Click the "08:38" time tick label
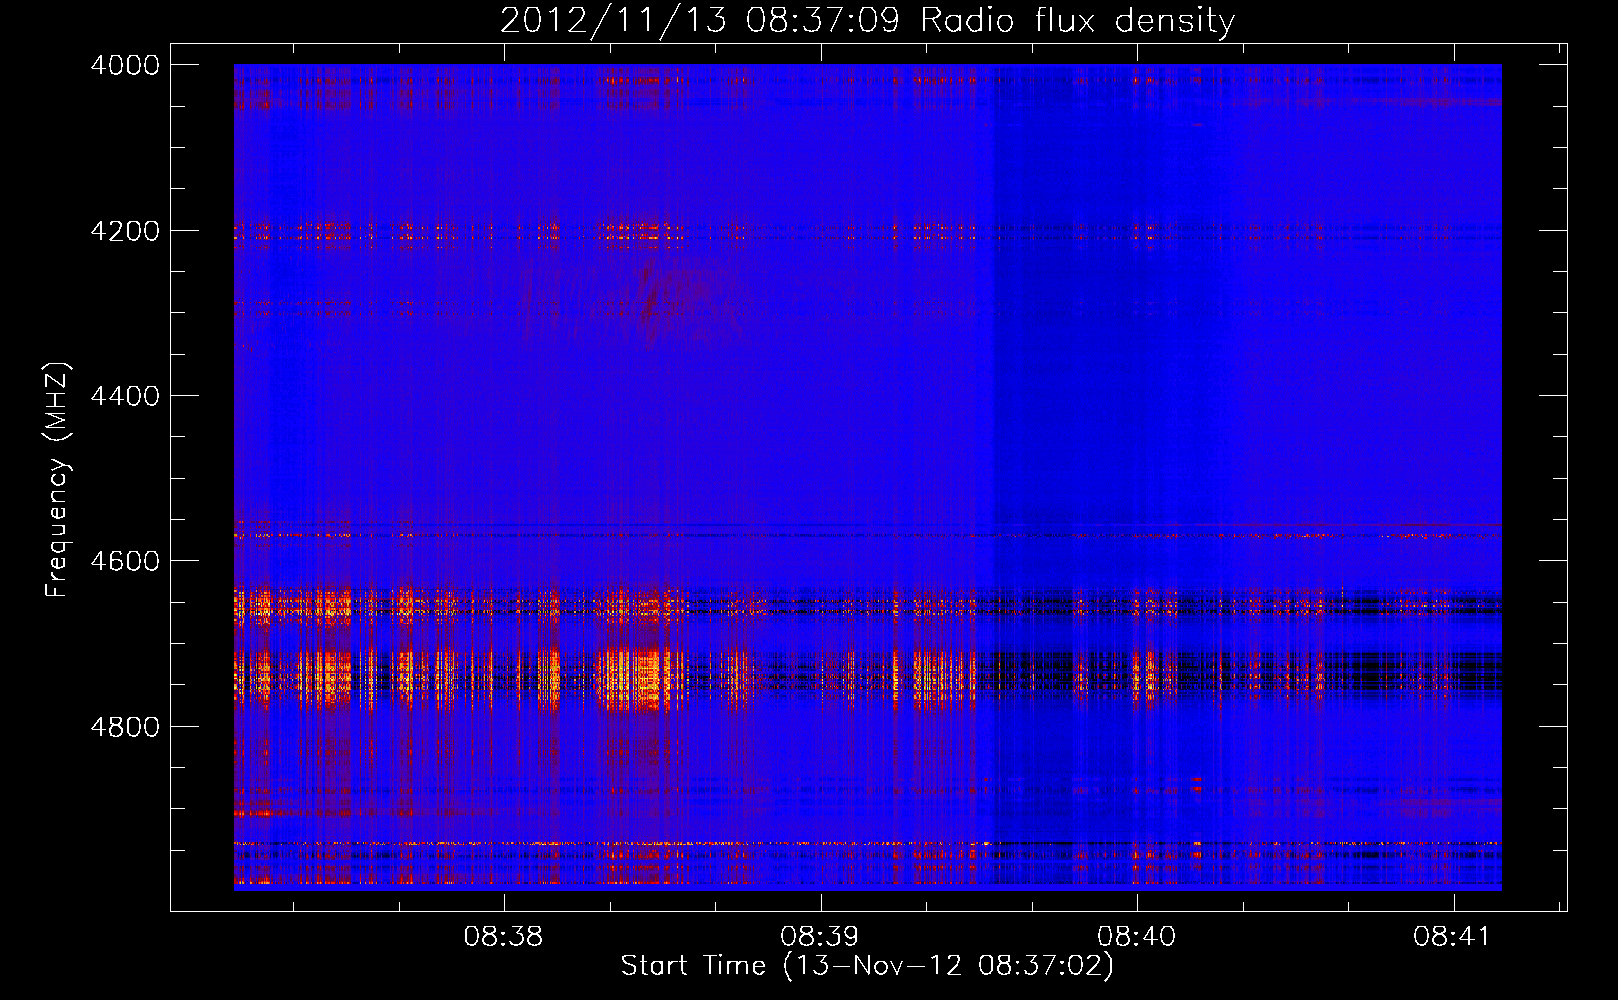Viewport: 1618px width, 1000px height. [504, 937]
